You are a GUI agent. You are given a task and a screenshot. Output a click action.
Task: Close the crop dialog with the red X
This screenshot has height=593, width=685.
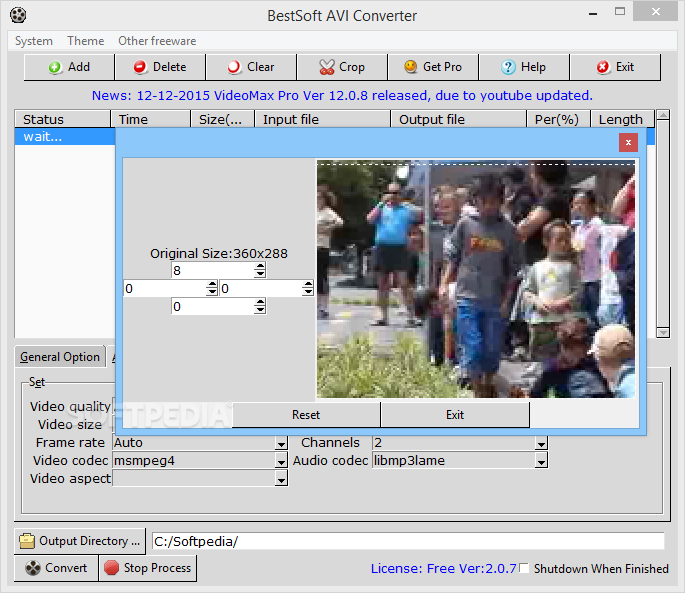(628, 142)
